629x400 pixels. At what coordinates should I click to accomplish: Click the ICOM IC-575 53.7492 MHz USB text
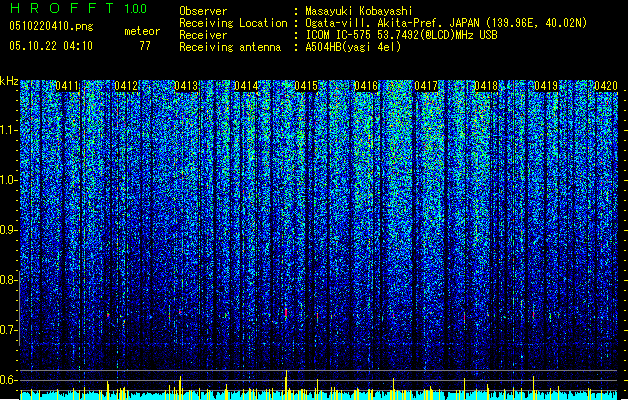tap(401, 35)
